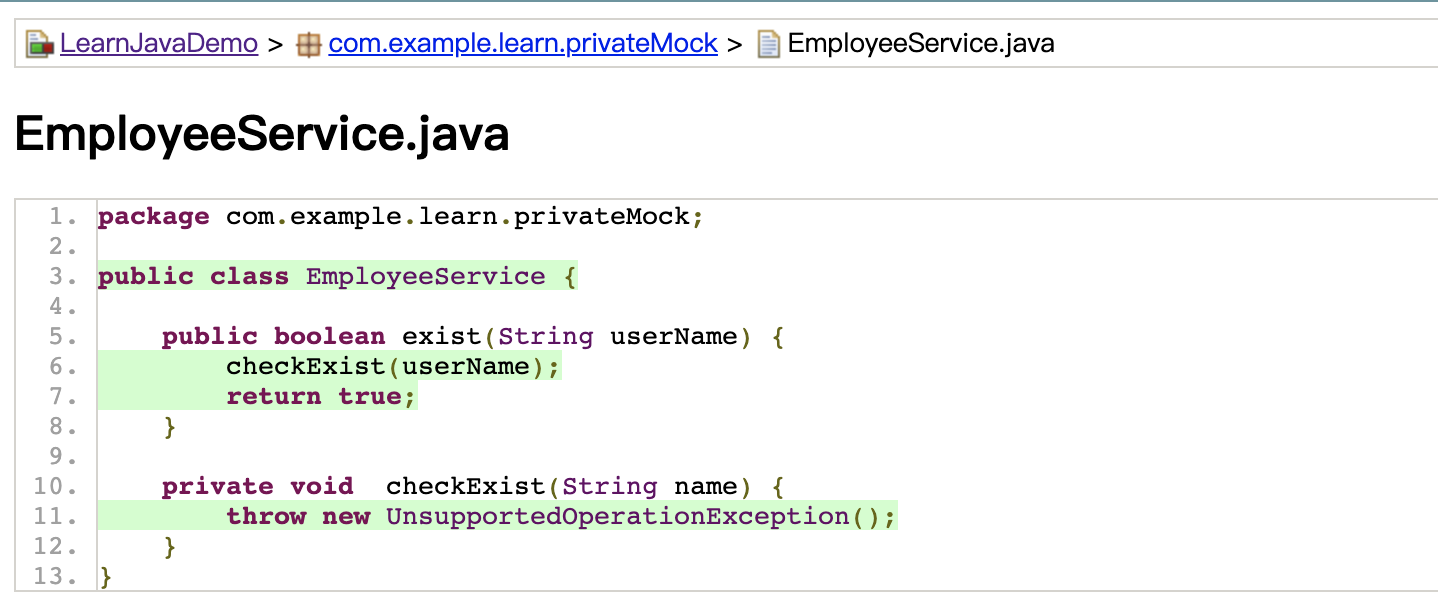
Task: Click line number 5.
Action: [x=62, y=337]
